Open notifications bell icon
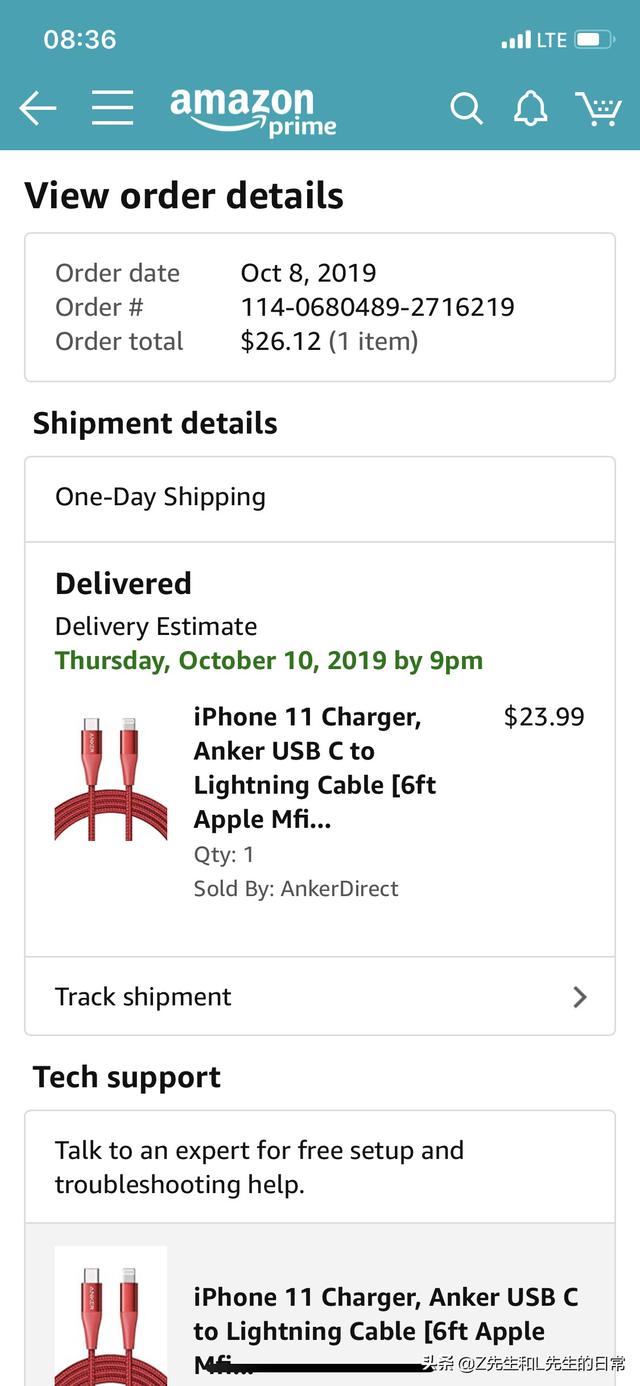640x1386 pixels. (x=530, y=108)
